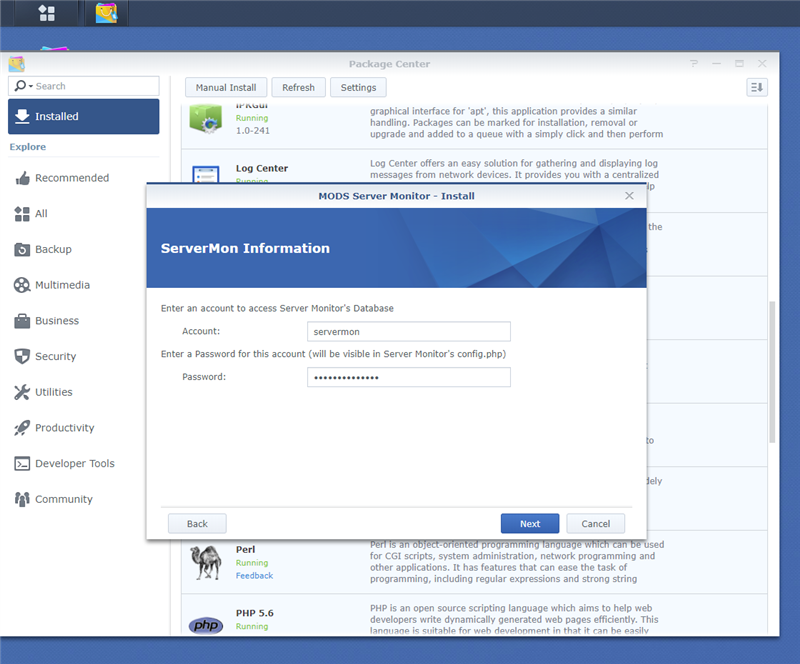Click the Log Center package name
The width and height of the screenshot is (800, 664).
(x=262, y=168)
